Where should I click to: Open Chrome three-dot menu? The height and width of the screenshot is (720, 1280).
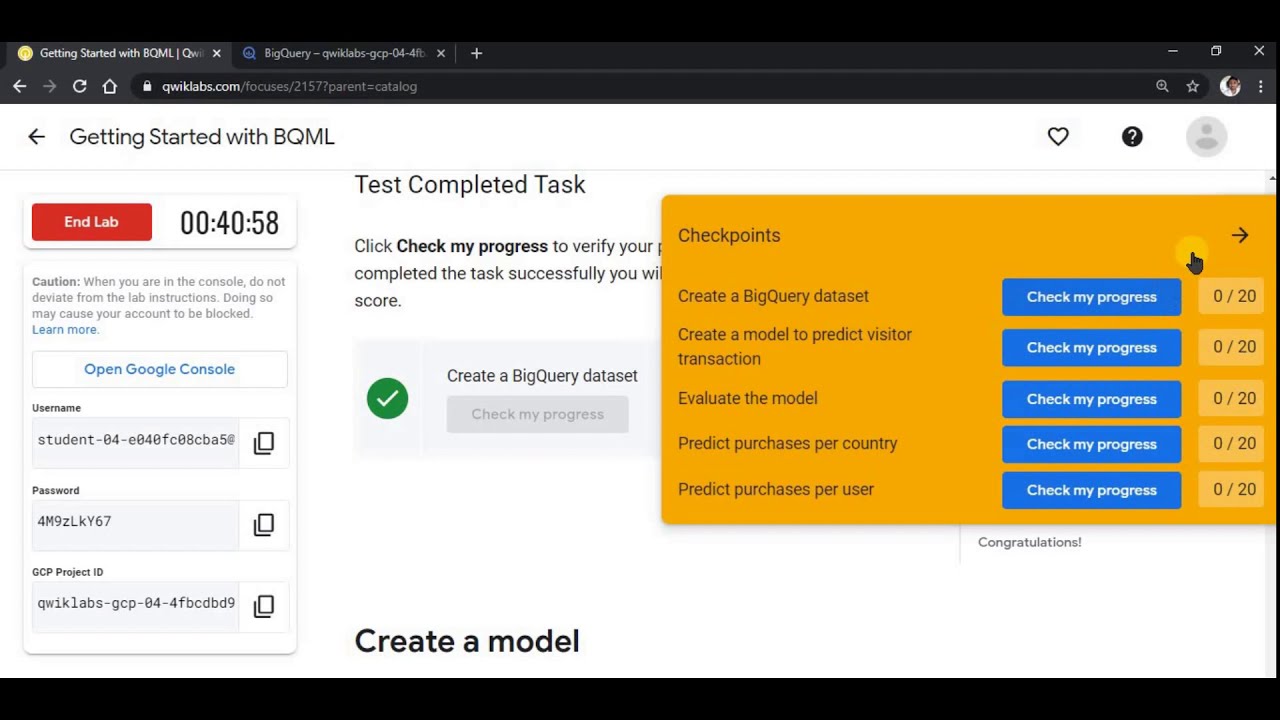[1260, 87]
